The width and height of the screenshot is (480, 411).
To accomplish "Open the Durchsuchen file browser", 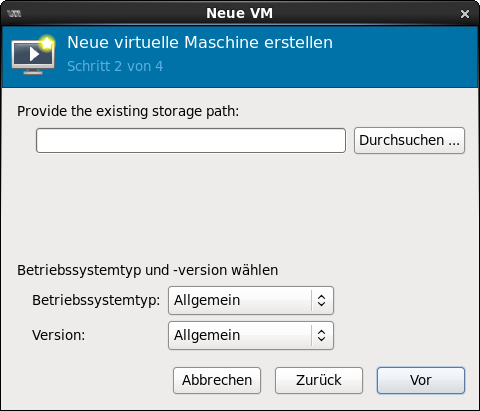I will click(x=409, y=140).
